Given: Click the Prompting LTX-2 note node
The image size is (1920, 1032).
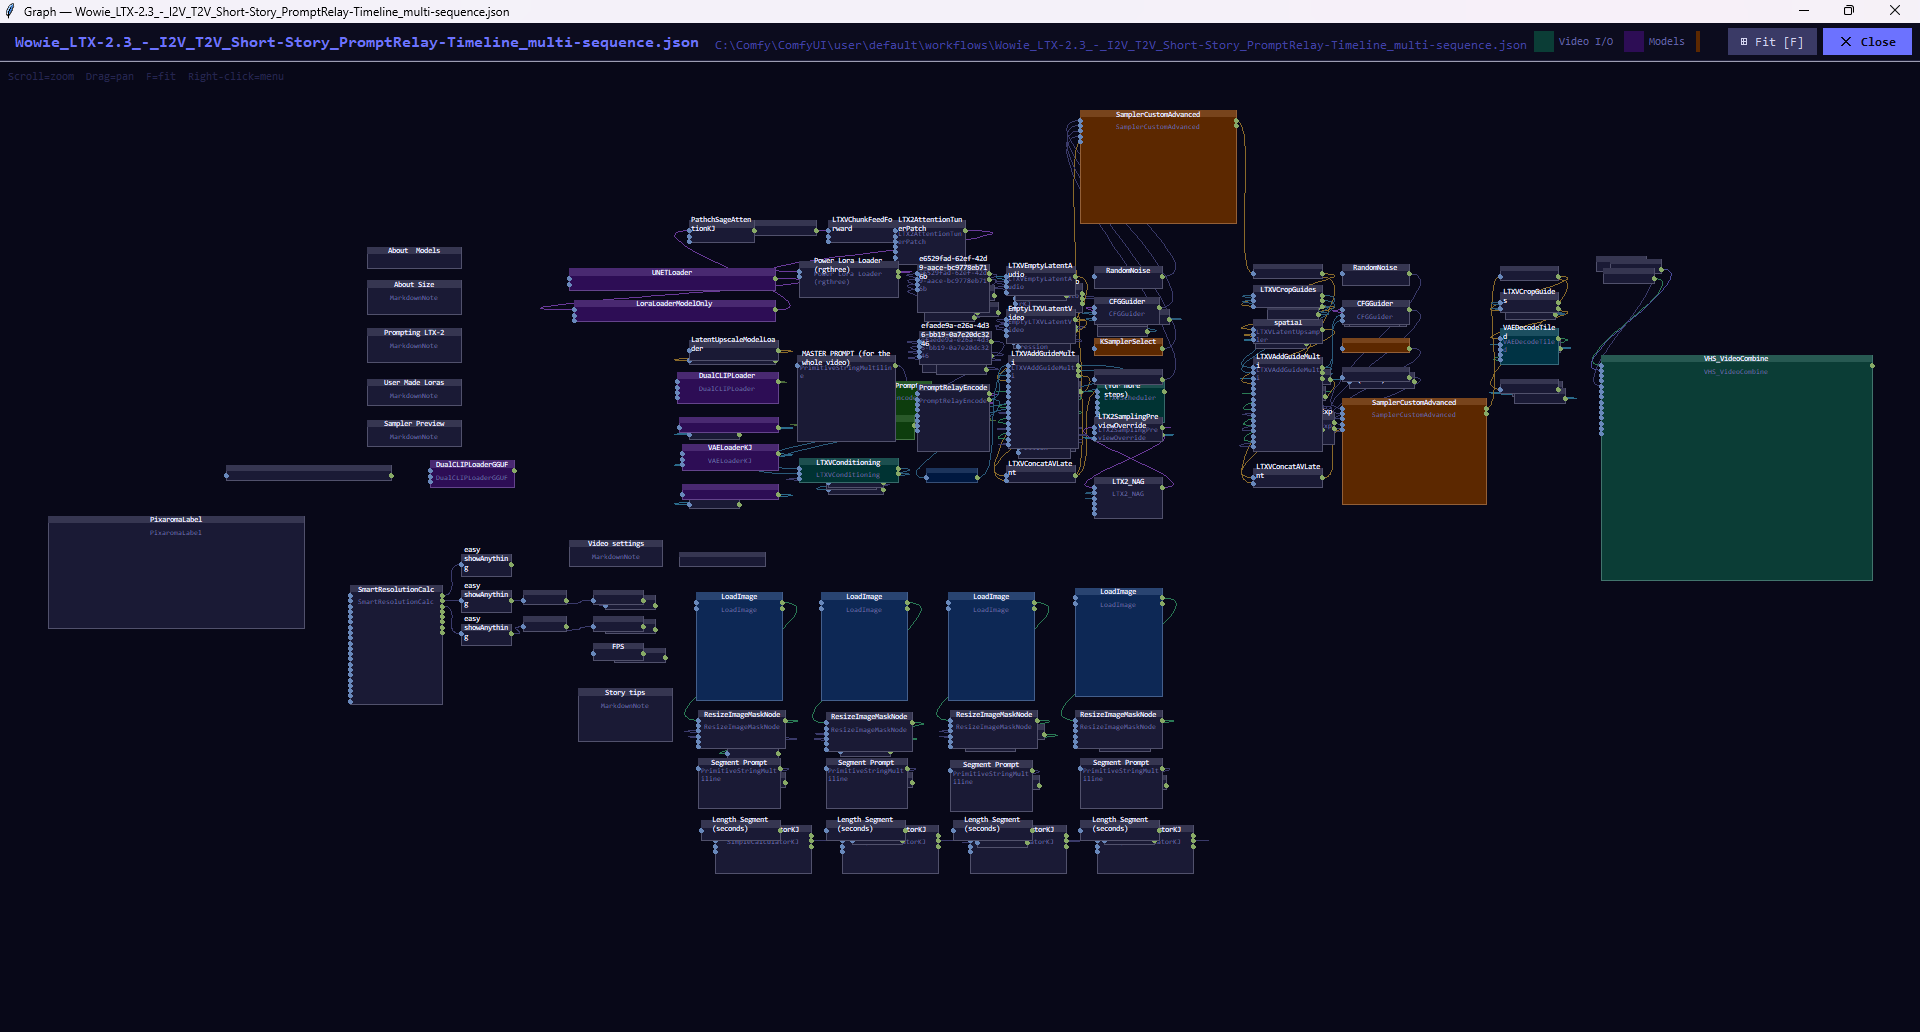Looking at the screenshot, I should click(x=414, y=345).
